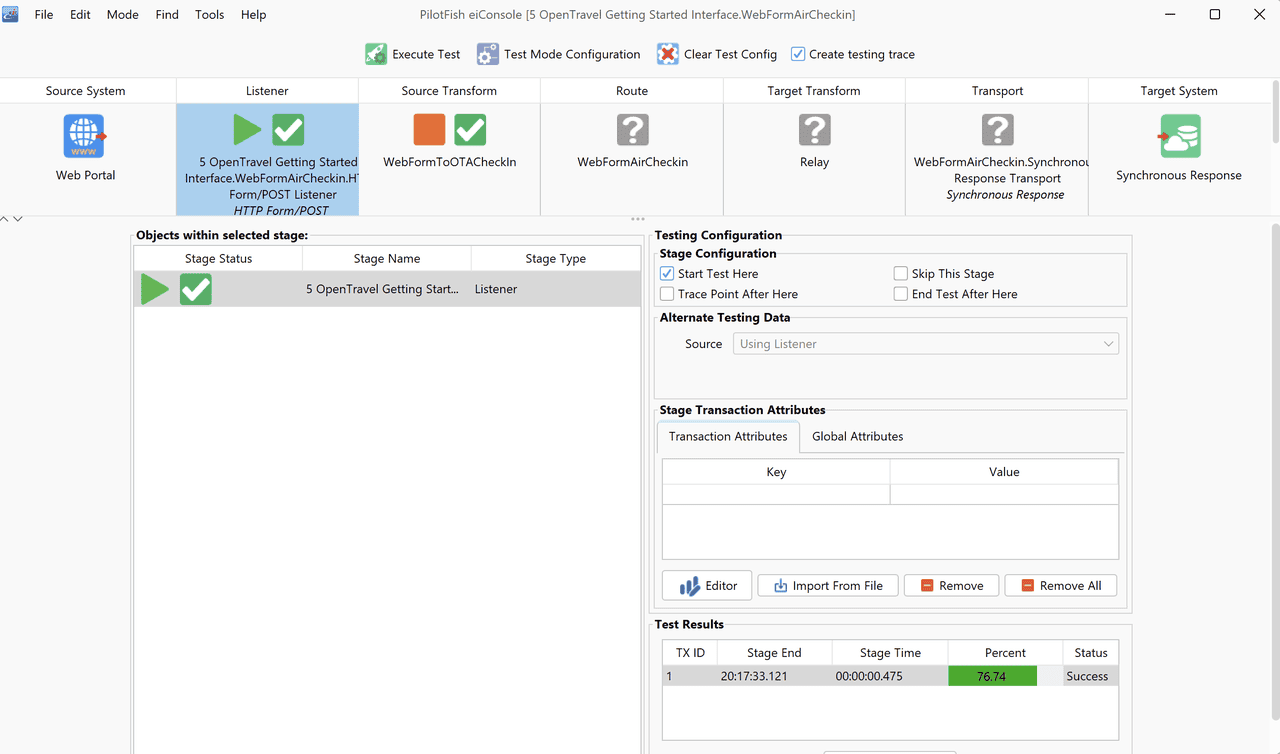
Task: Enable the End Test After Here checkbox
Action: click(901, 294)
